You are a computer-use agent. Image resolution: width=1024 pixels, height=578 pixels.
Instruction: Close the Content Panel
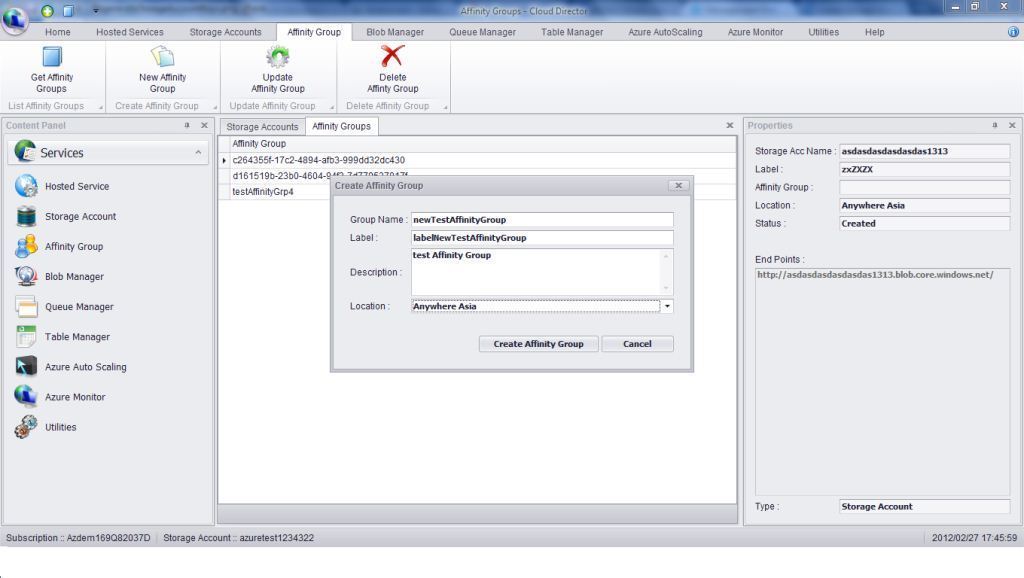204,125
